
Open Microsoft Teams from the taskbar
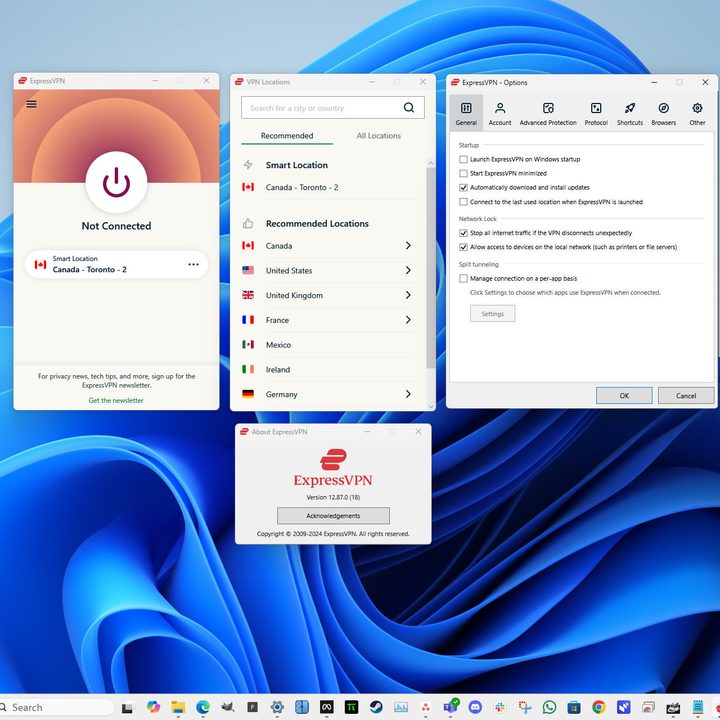[x=450, y=707]
